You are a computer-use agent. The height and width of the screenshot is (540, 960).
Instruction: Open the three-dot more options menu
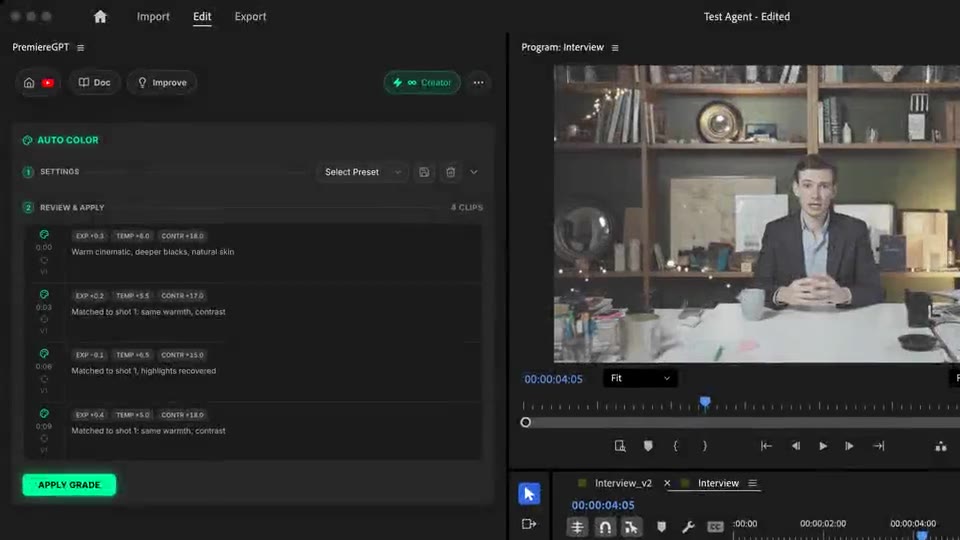pos(478,83)
